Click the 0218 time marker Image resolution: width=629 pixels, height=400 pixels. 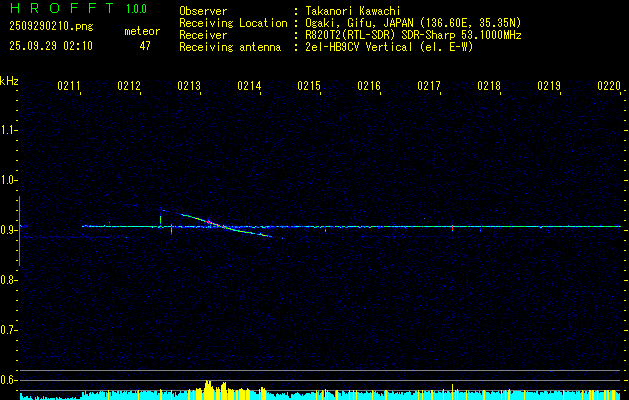tap(489, 86)
